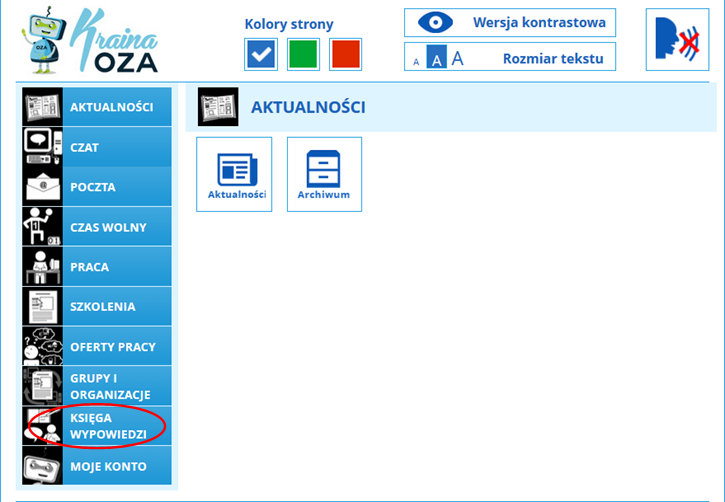Click the player icon beside CZAS WOLNY
Image resolution: width=725 pixels, height=502 pixels.
[x=43, y=227]
